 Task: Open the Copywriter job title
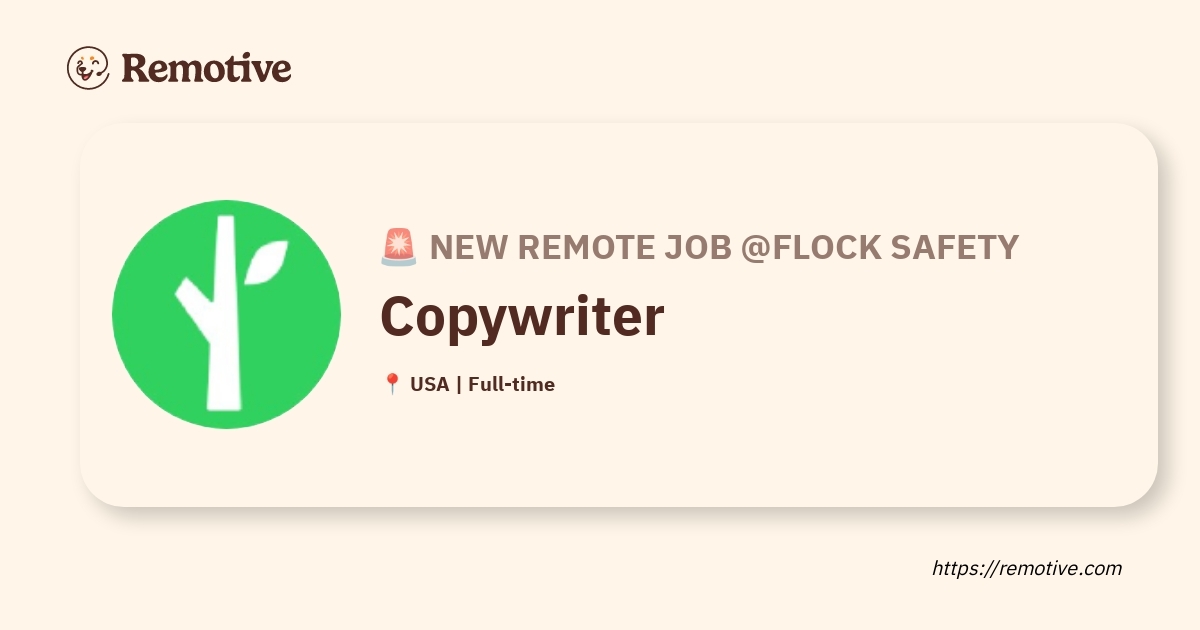(522, 317)
